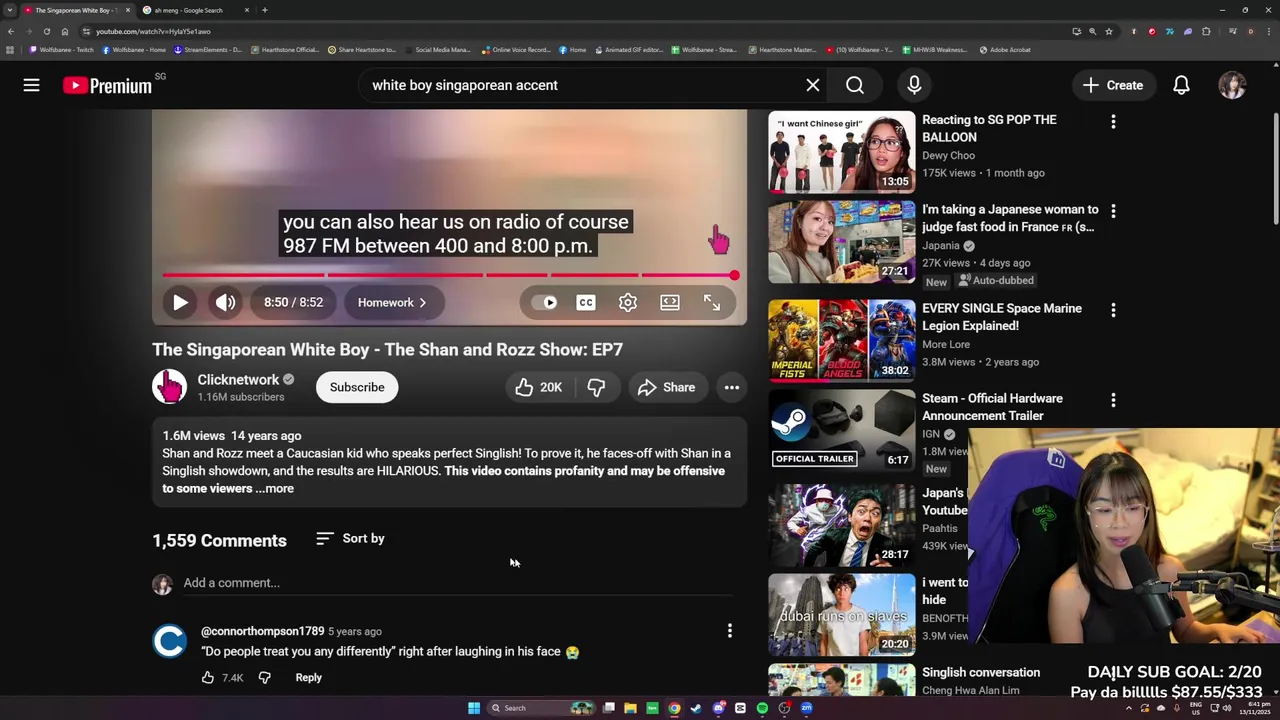
Task: Open options for Space Marine Legion video
Action: [1113, 310]
